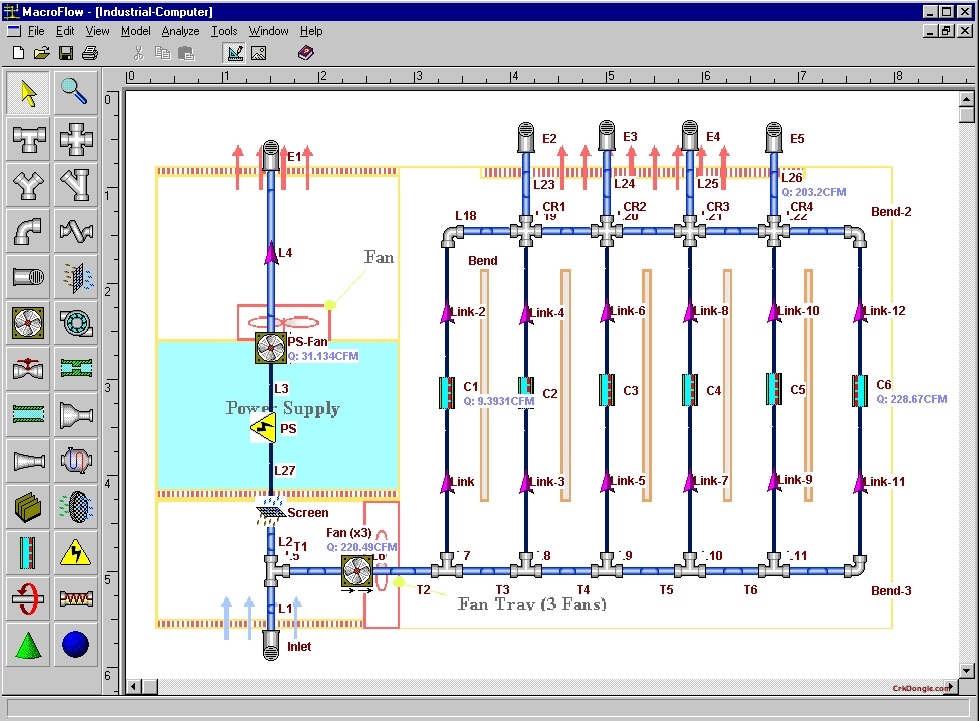Open the Analyze menu
Screen dimensions: 979x721
point(180,31)
